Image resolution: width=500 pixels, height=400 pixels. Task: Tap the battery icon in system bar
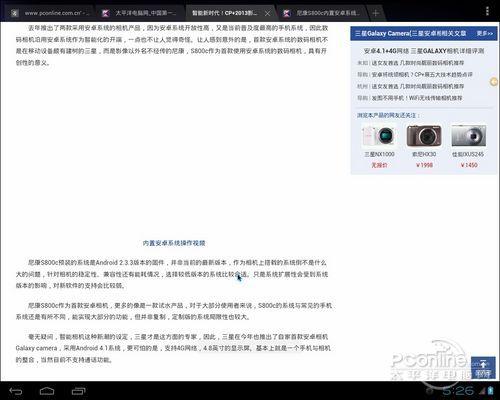[491, 391]
